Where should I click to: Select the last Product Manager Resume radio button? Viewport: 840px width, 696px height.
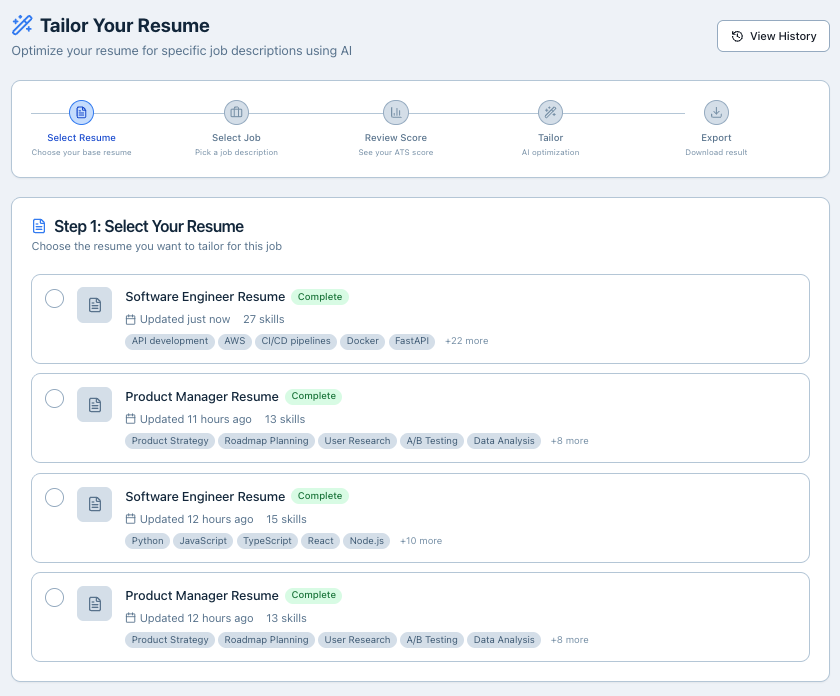click(55, 598)
